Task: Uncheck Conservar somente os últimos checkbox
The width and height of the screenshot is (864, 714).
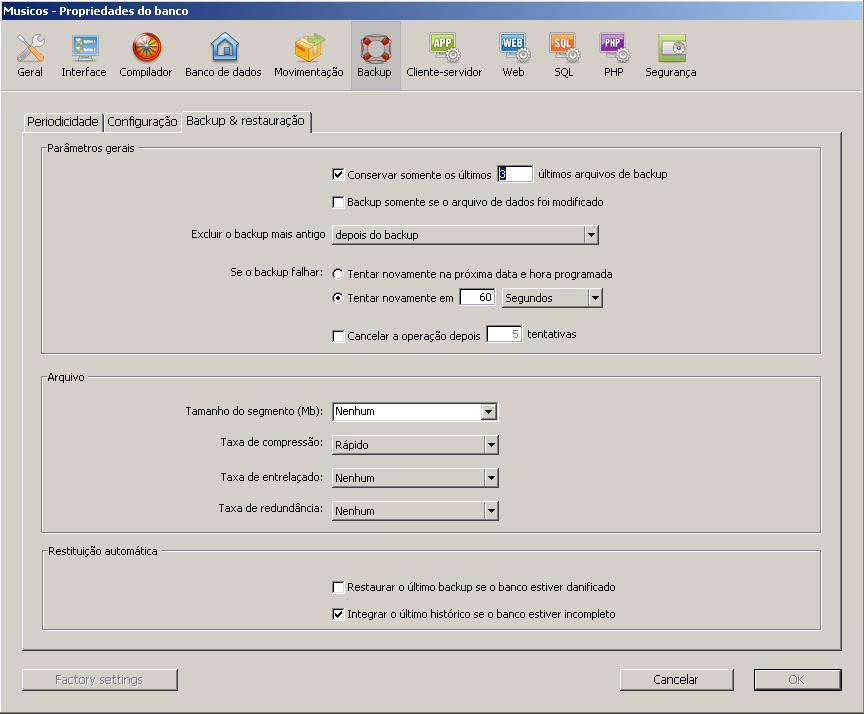Action: (338, 175)
